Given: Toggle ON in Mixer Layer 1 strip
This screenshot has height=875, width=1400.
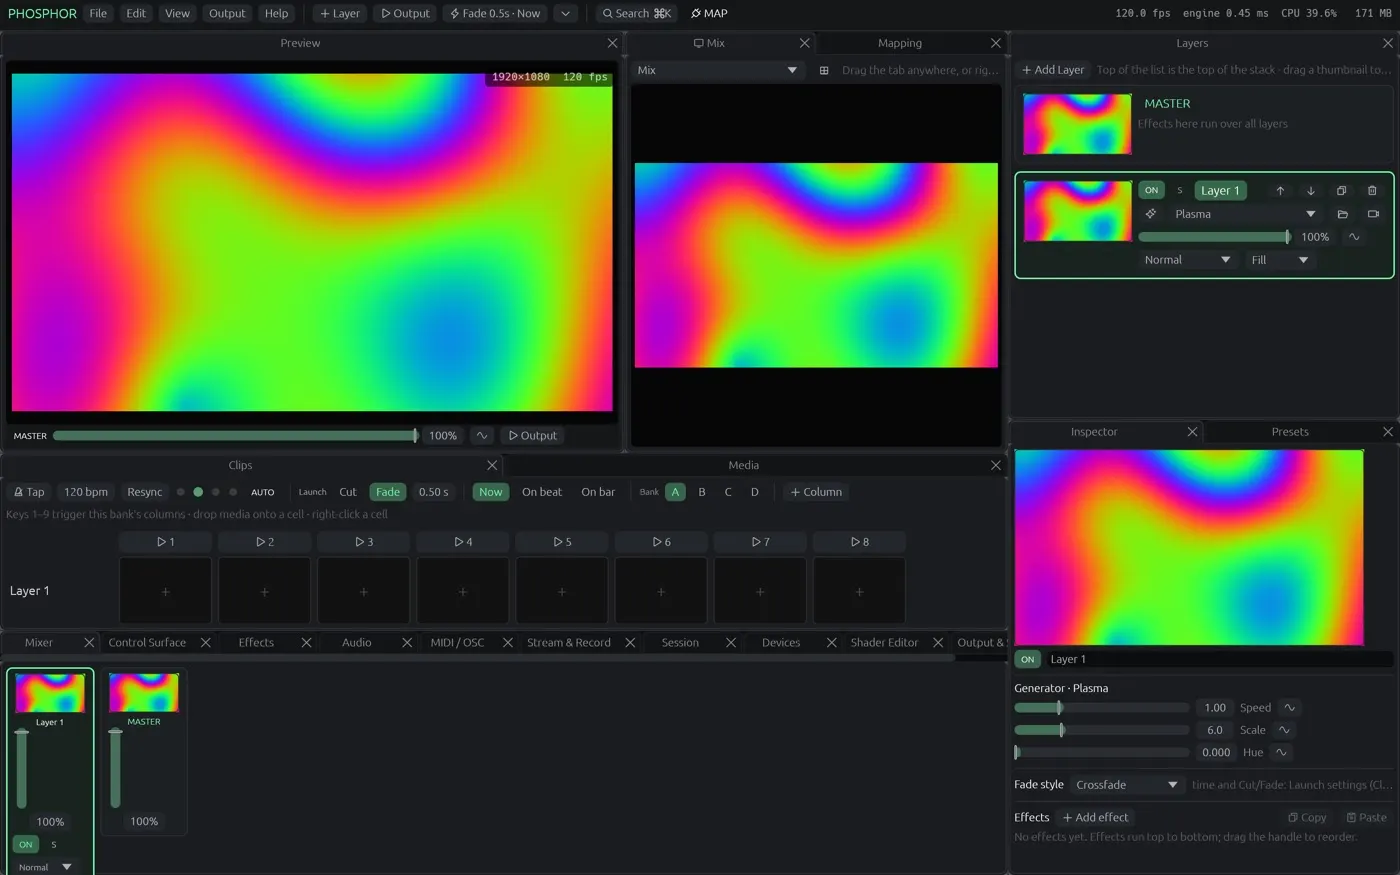Looking at the screenshot, I should (x=26, y=844).
